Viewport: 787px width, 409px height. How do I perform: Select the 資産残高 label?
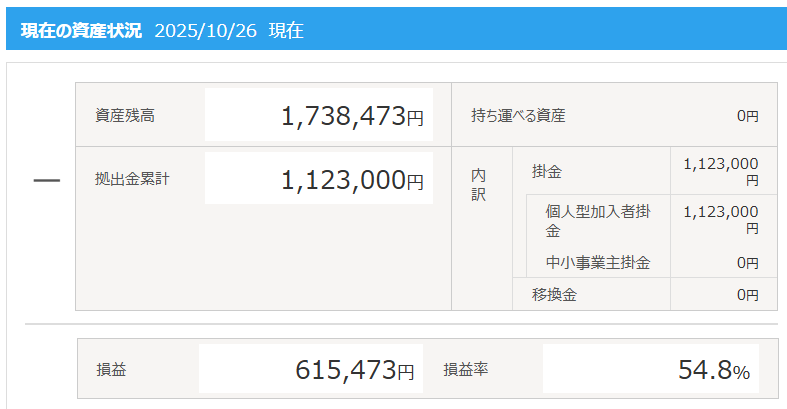pyautogui.click(x=125, y=115)
